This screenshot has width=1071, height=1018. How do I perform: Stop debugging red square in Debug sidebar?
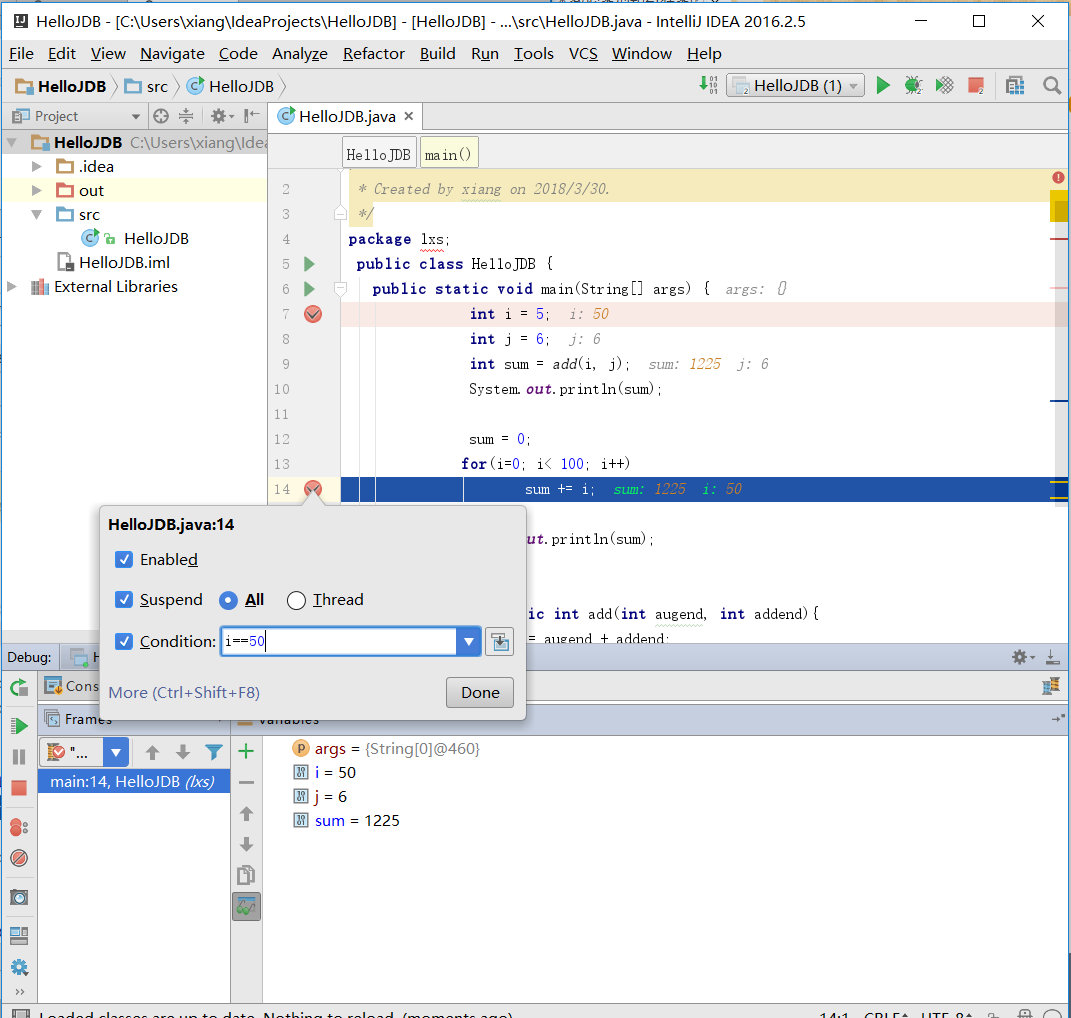click(x=19, y=788)
